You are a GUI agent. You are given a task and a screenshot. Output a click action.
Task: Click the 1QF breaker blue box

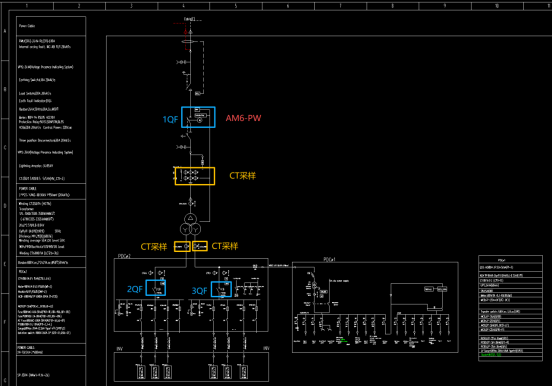tap(198, 117)
